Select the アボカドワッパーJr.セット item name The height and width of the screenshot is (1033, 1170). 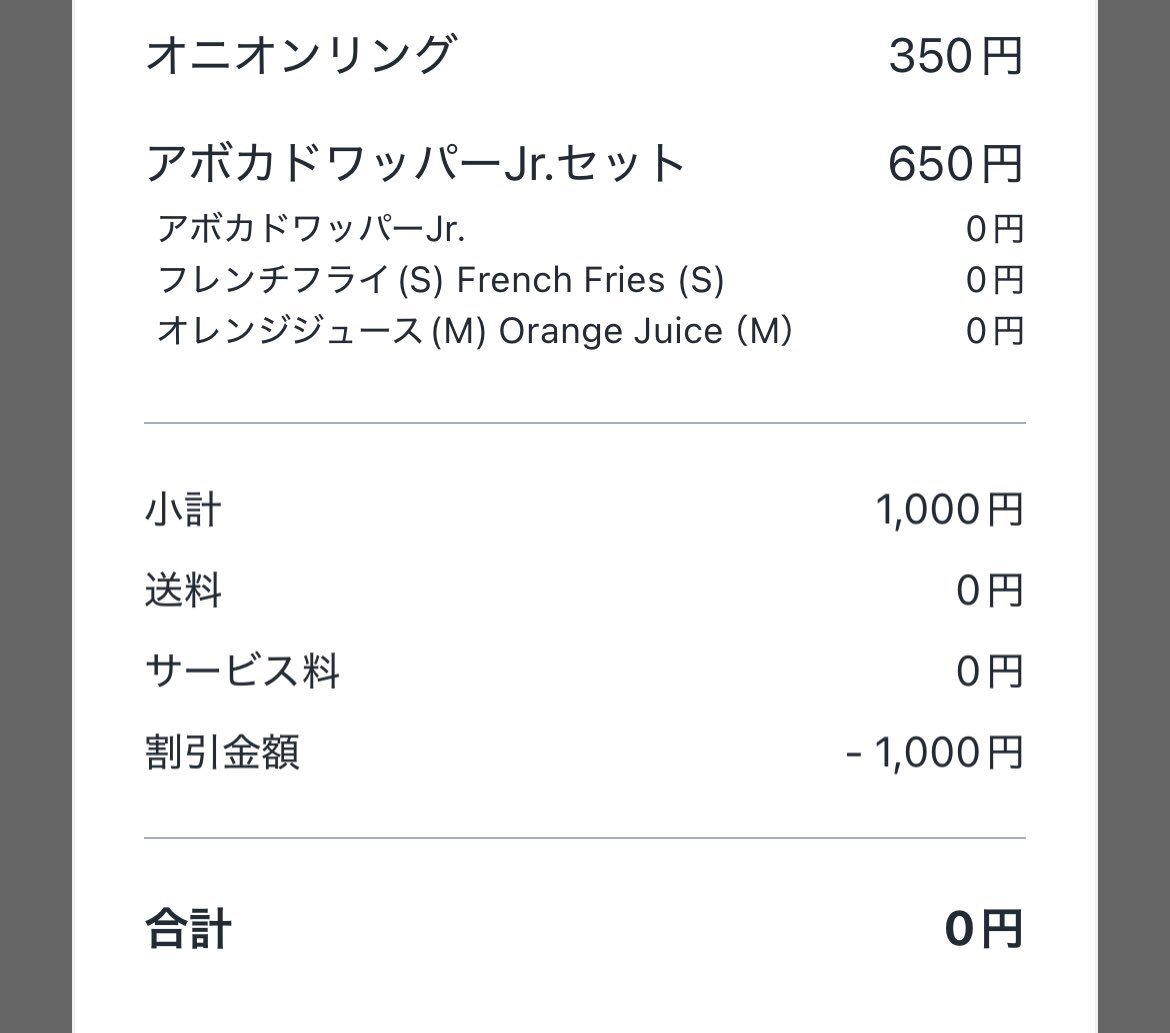(x=415, y=163)
